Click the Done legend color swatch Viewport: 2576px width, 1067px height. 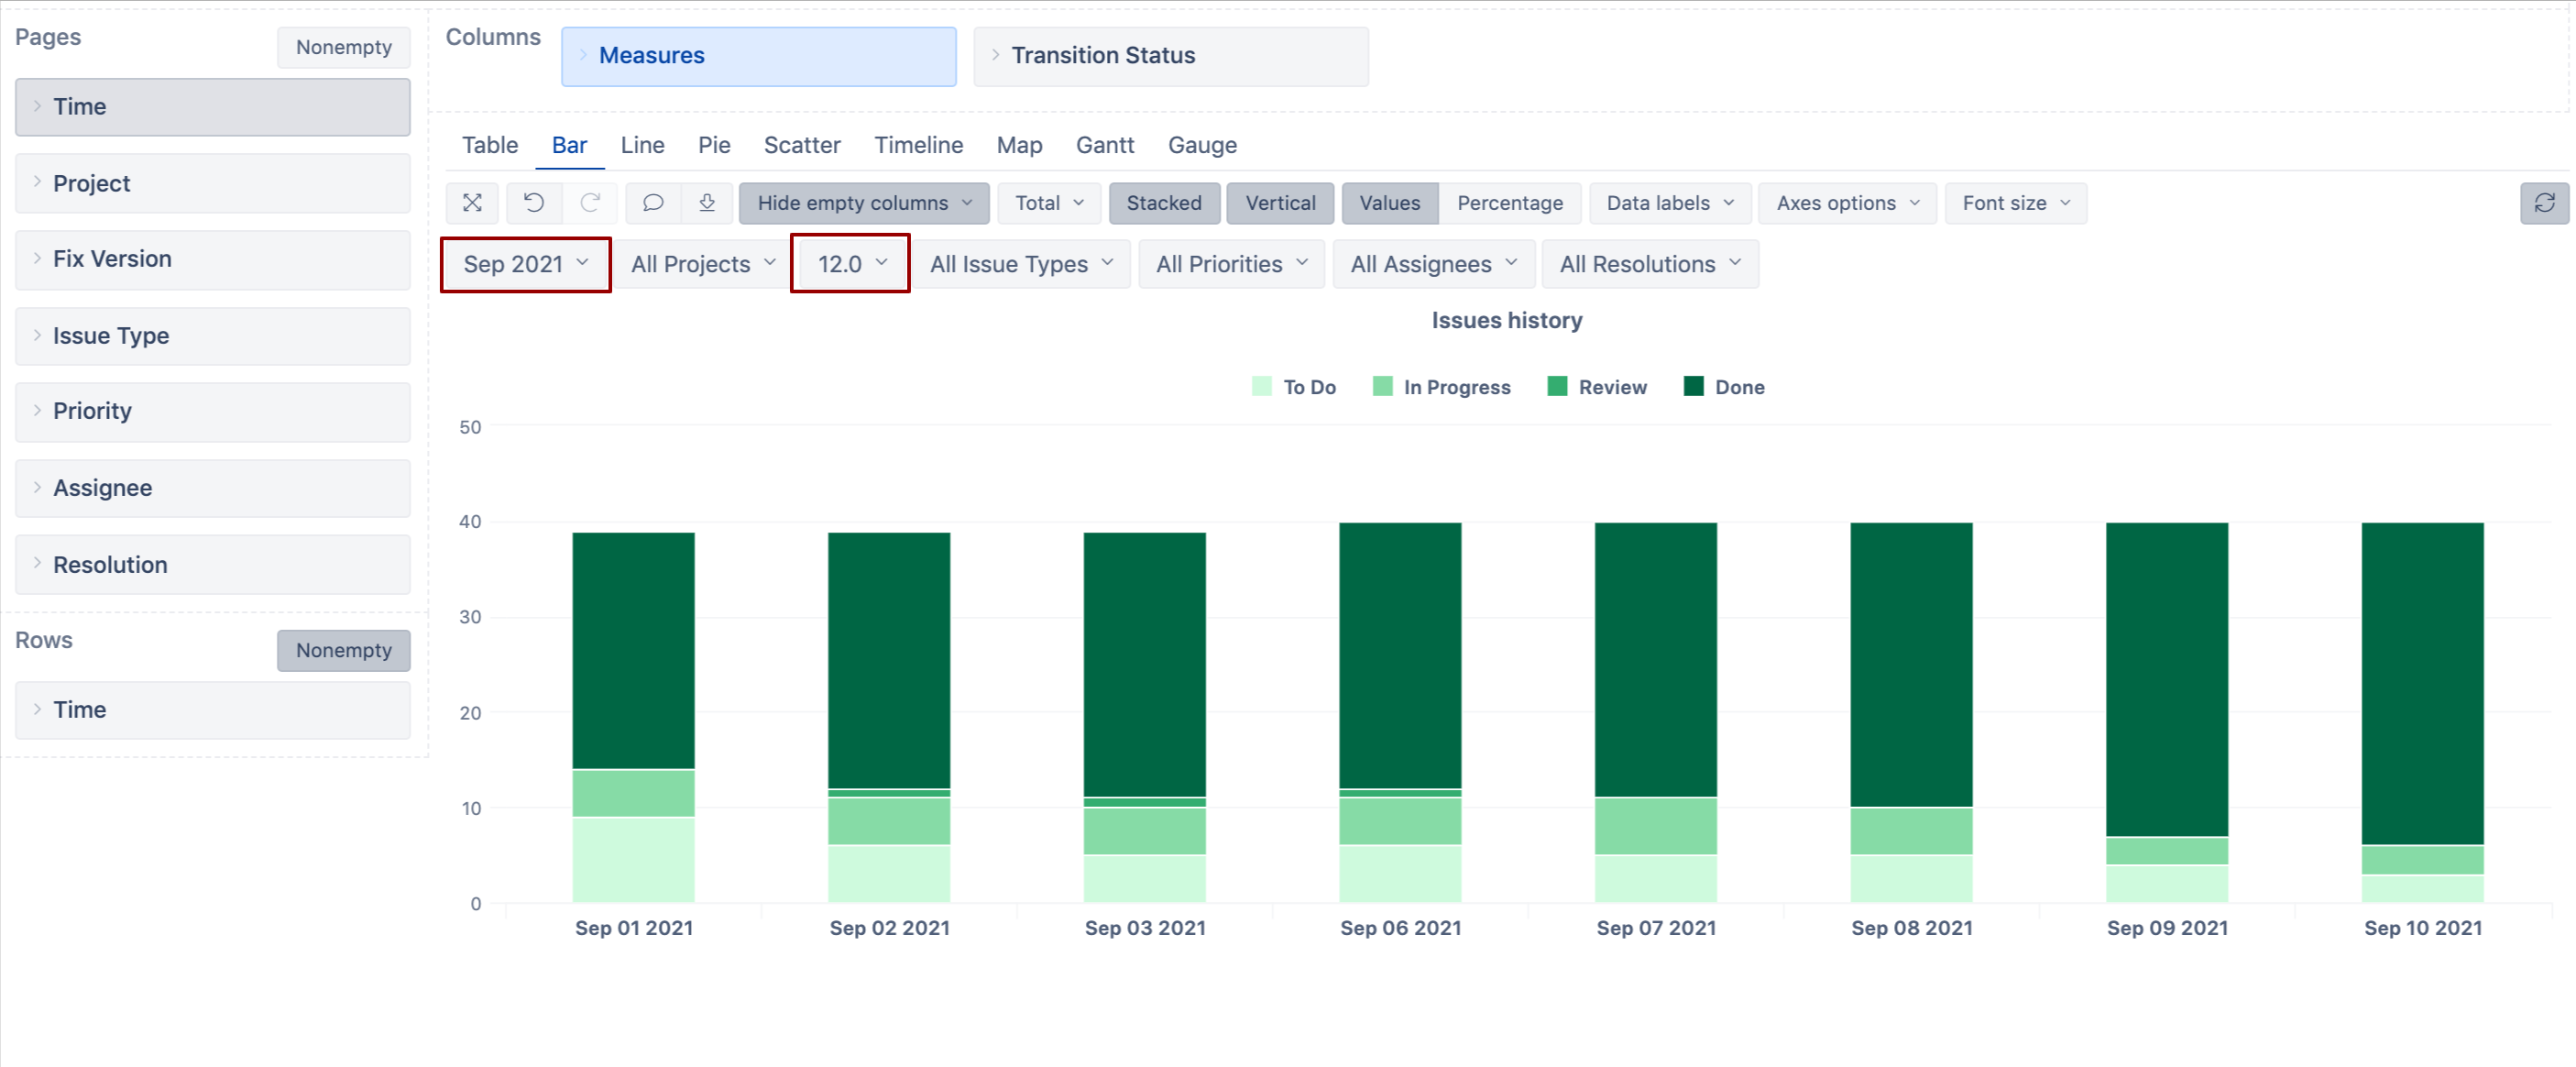1693,387
